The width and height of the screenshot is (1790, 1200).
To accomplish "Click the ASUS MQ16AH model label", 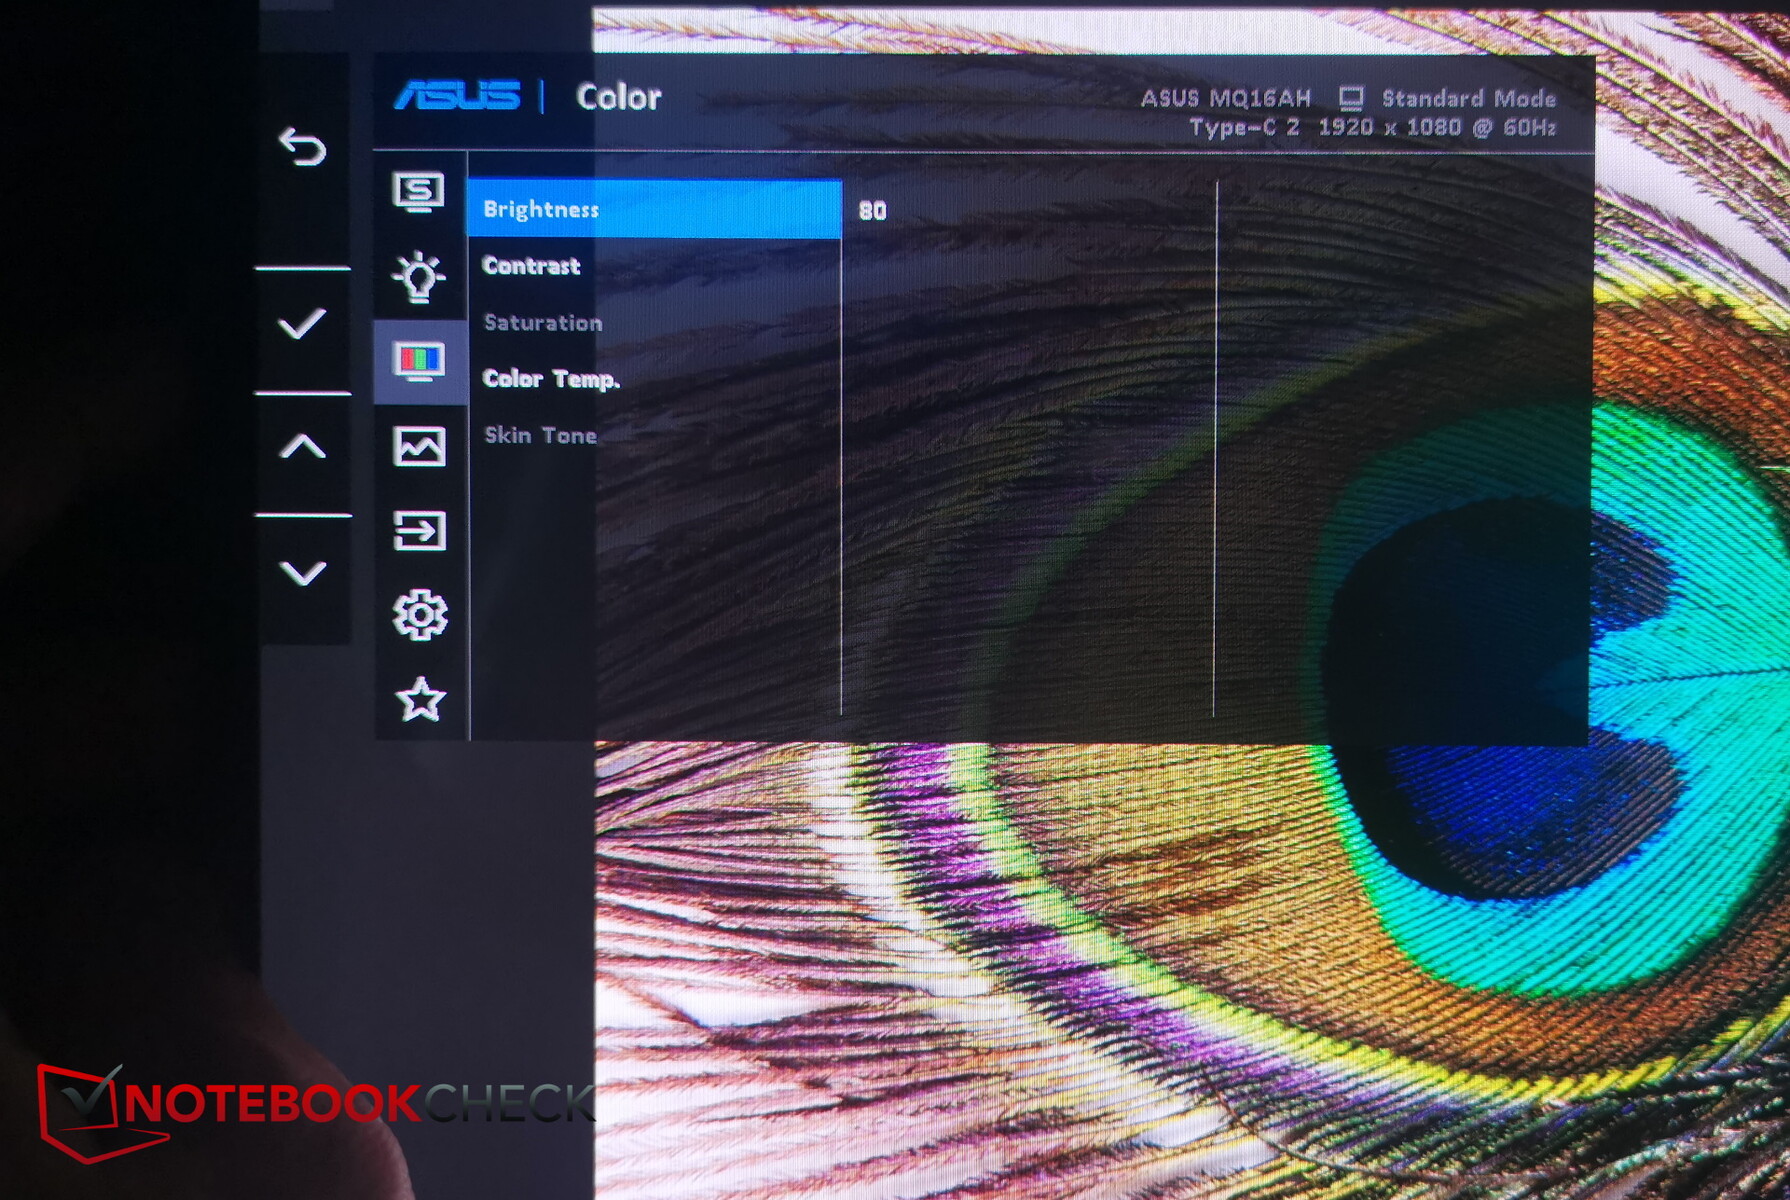I will [1225, 98].
